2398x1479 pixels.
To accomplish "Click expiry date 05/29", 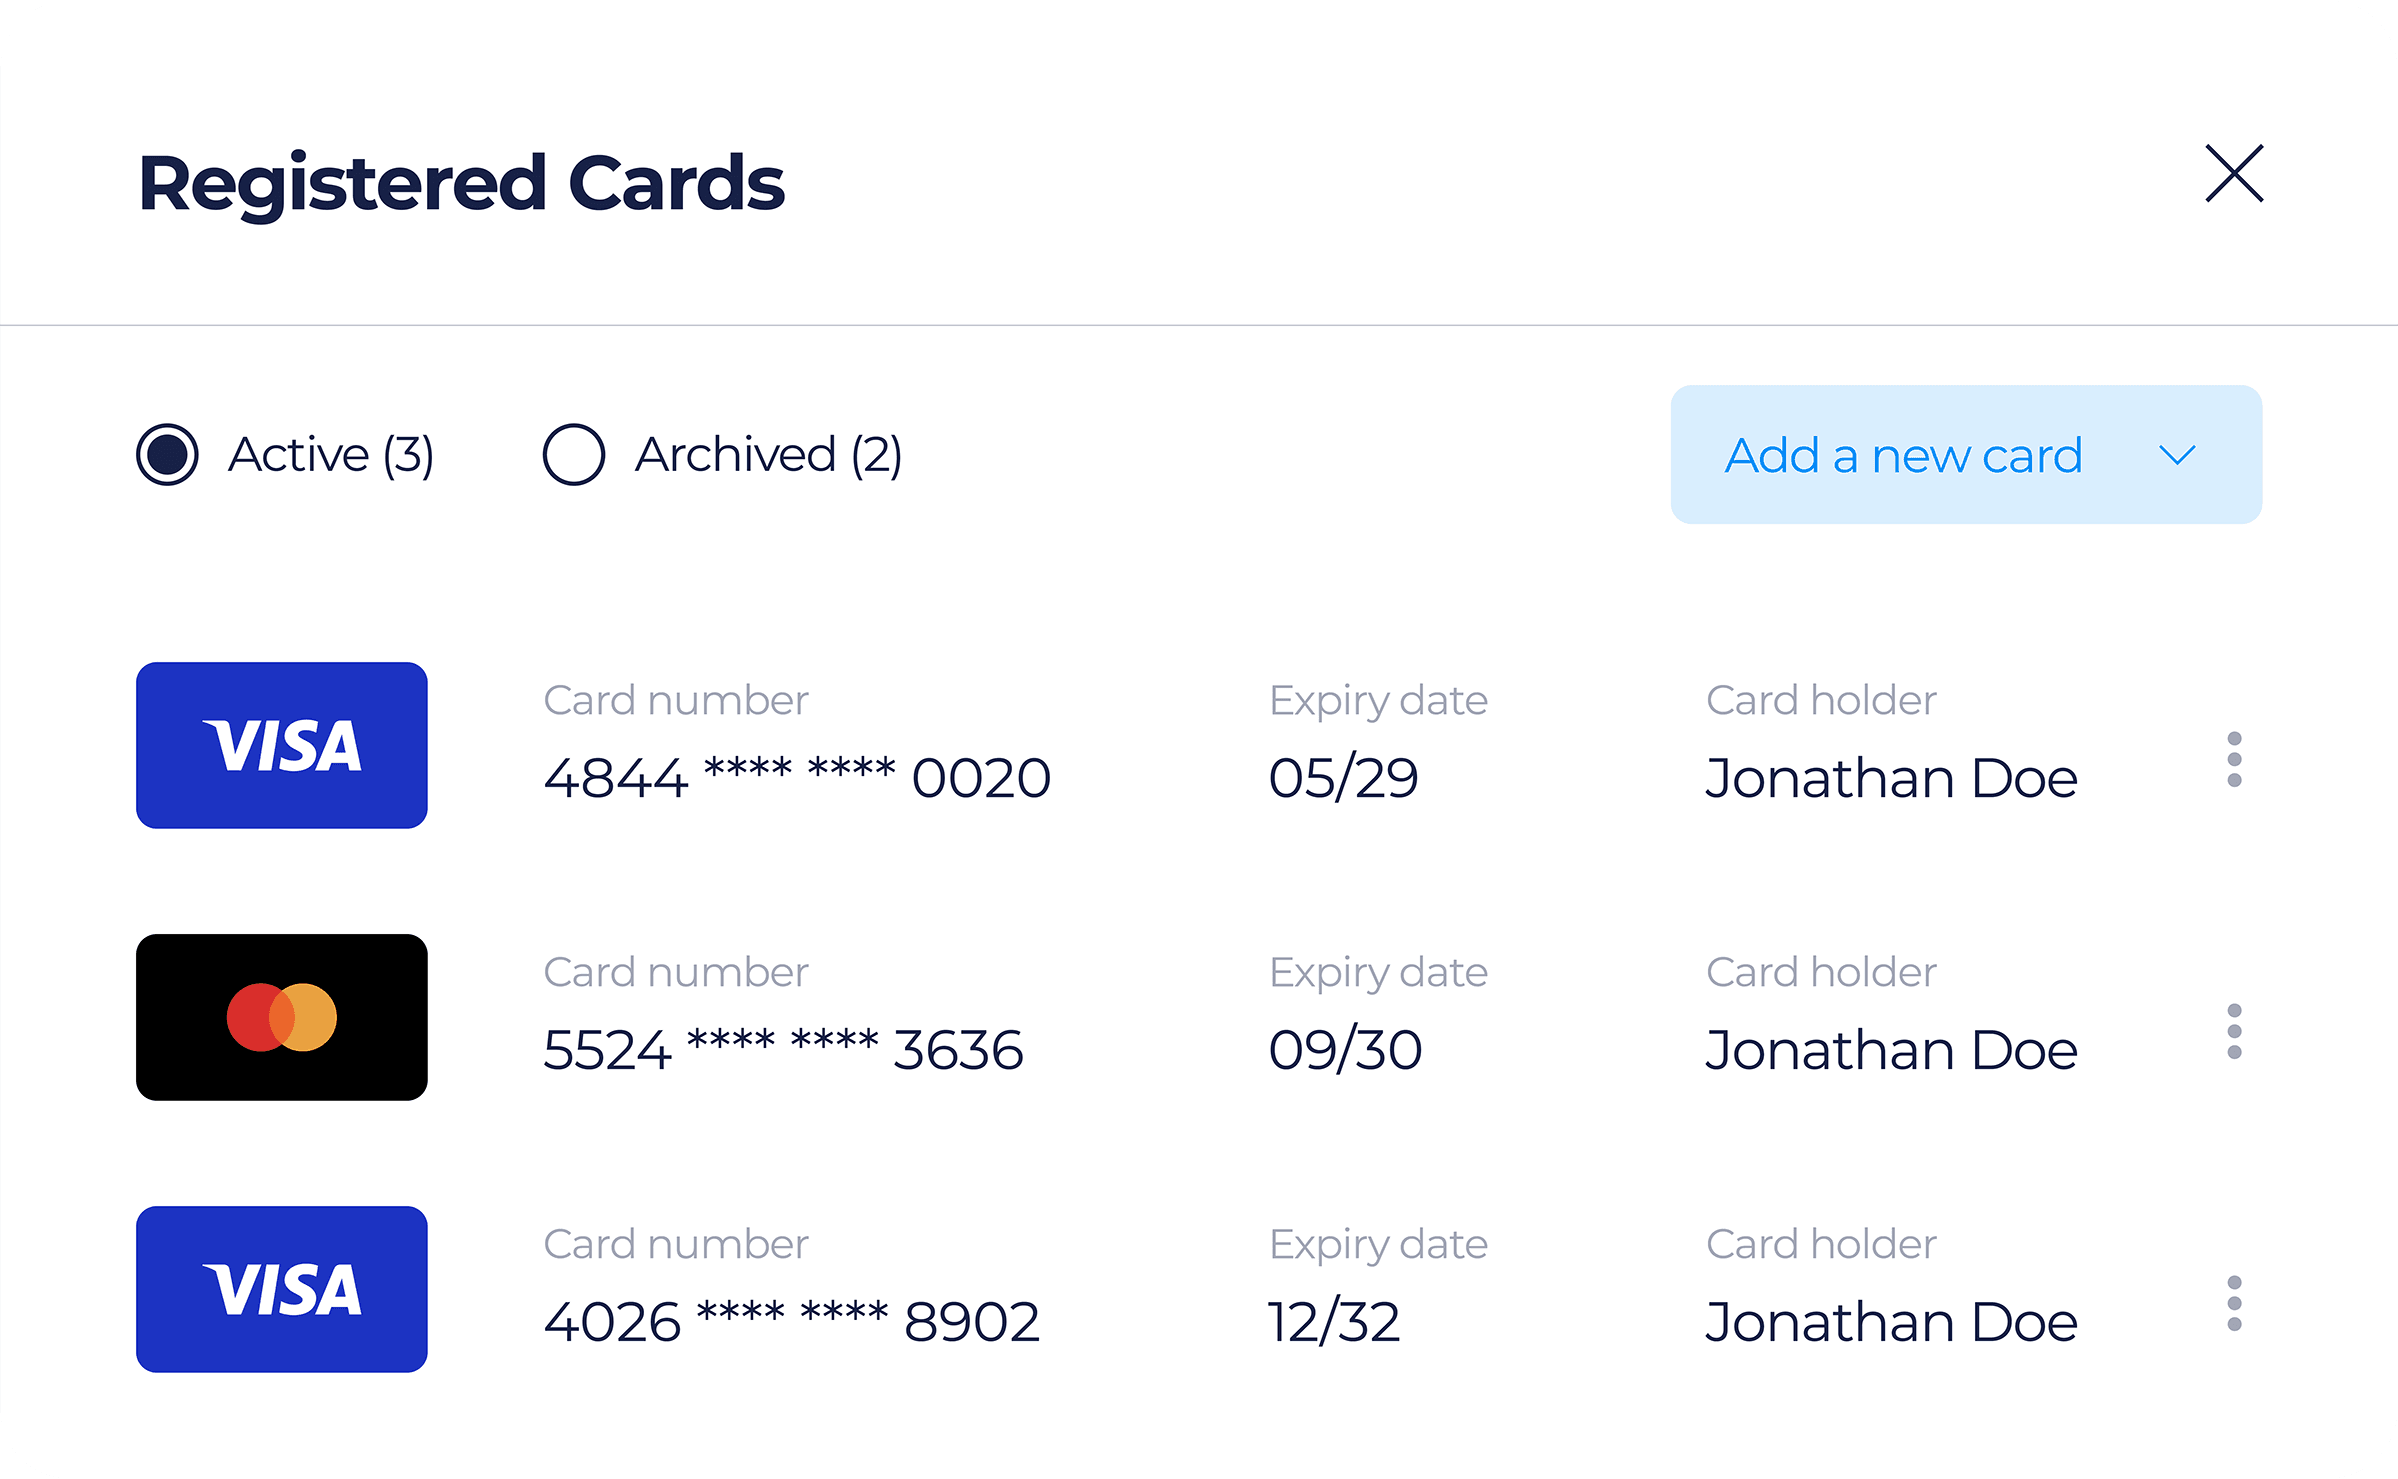I will coord(1343,778).
